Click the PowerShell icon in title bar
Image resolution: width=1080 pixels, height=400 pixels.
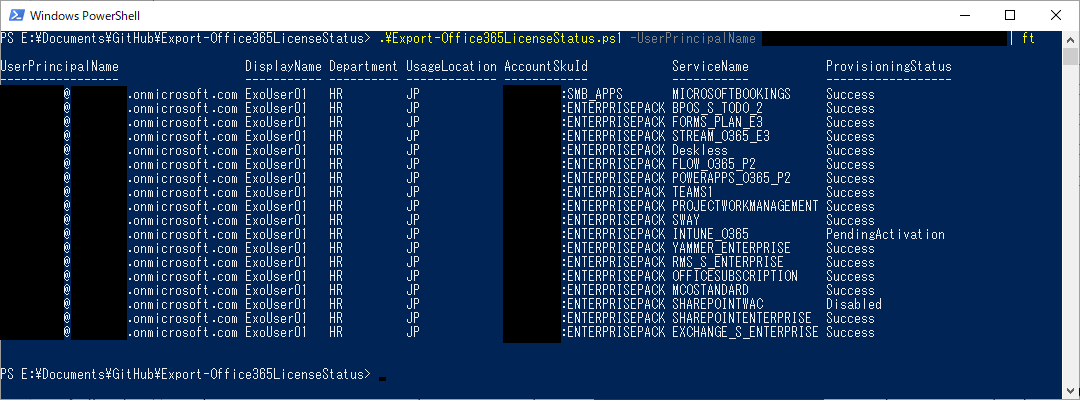16,14
